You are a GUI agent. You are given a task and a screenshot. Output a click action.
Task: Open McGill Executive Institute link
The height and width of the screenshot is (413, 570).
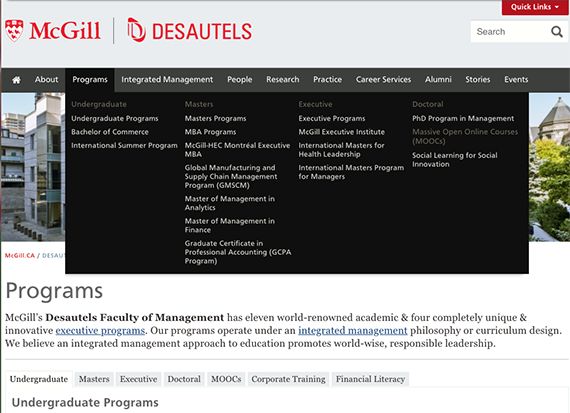click(x=341, y=132)
